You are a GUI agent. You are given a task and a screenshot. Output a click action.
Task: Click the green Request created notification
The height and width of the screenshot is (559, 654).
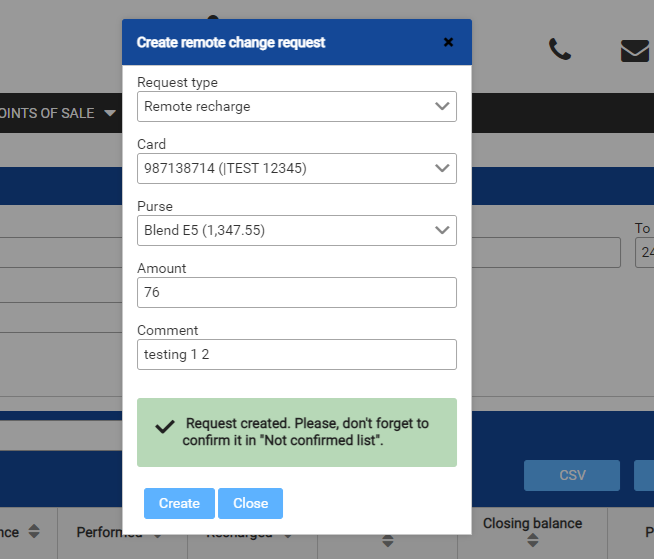[x=297, y=432]
